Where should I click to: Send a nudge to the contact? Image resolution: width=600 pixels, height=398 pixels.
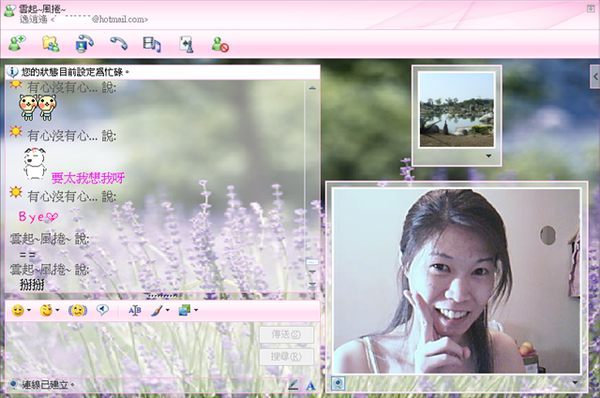click(78, 310)
